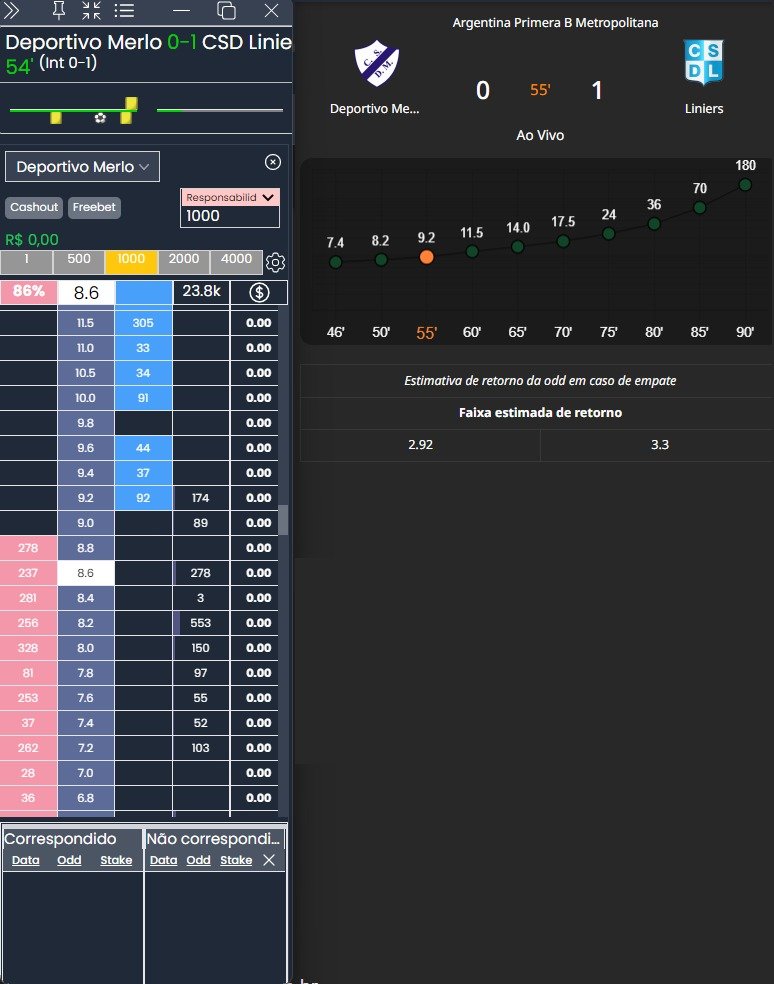The height and width of the screenshot is (984, 774).
Task: Click the soccer ball goal marker on timeline
Action: (x=100, y=117)
